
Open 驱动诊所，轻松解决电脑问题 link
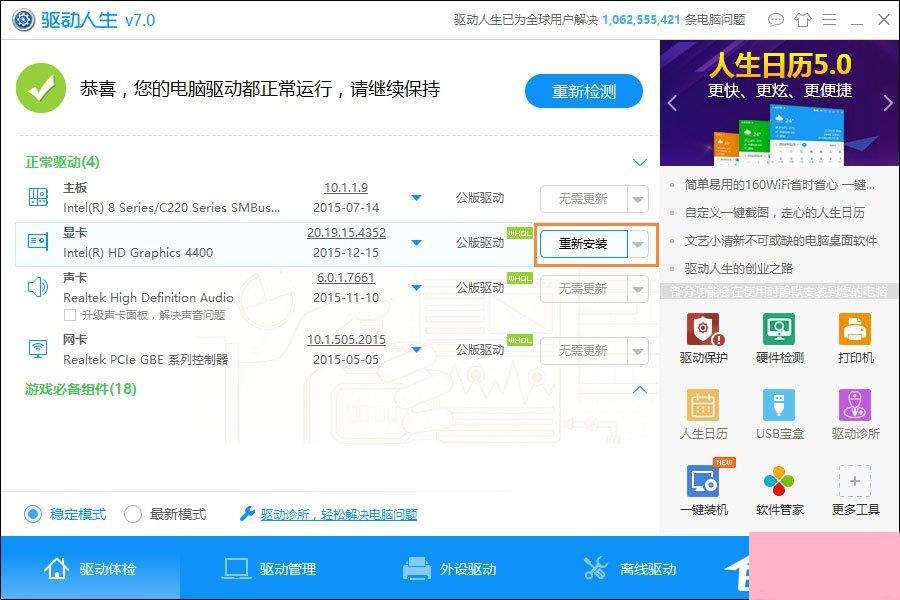[x=339, y=514]
